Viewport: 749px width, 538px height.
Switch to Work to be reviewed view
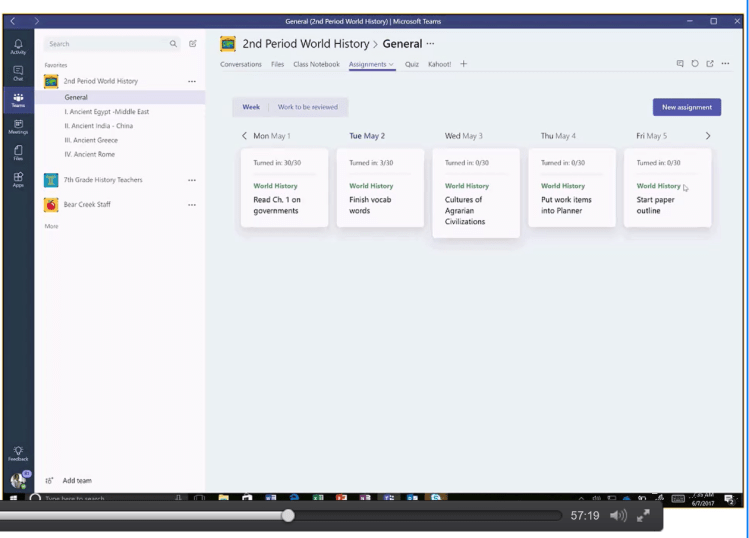(307, 107)
